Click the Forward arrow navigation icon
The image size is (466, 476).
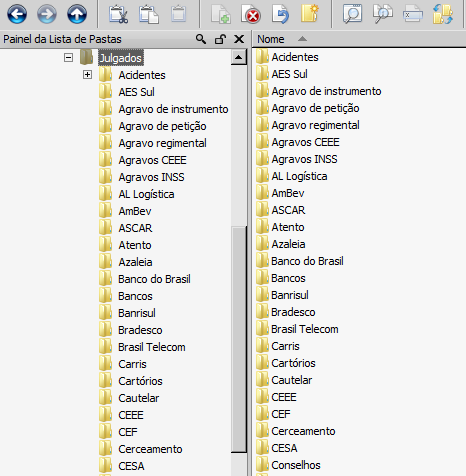pos(47,14)
